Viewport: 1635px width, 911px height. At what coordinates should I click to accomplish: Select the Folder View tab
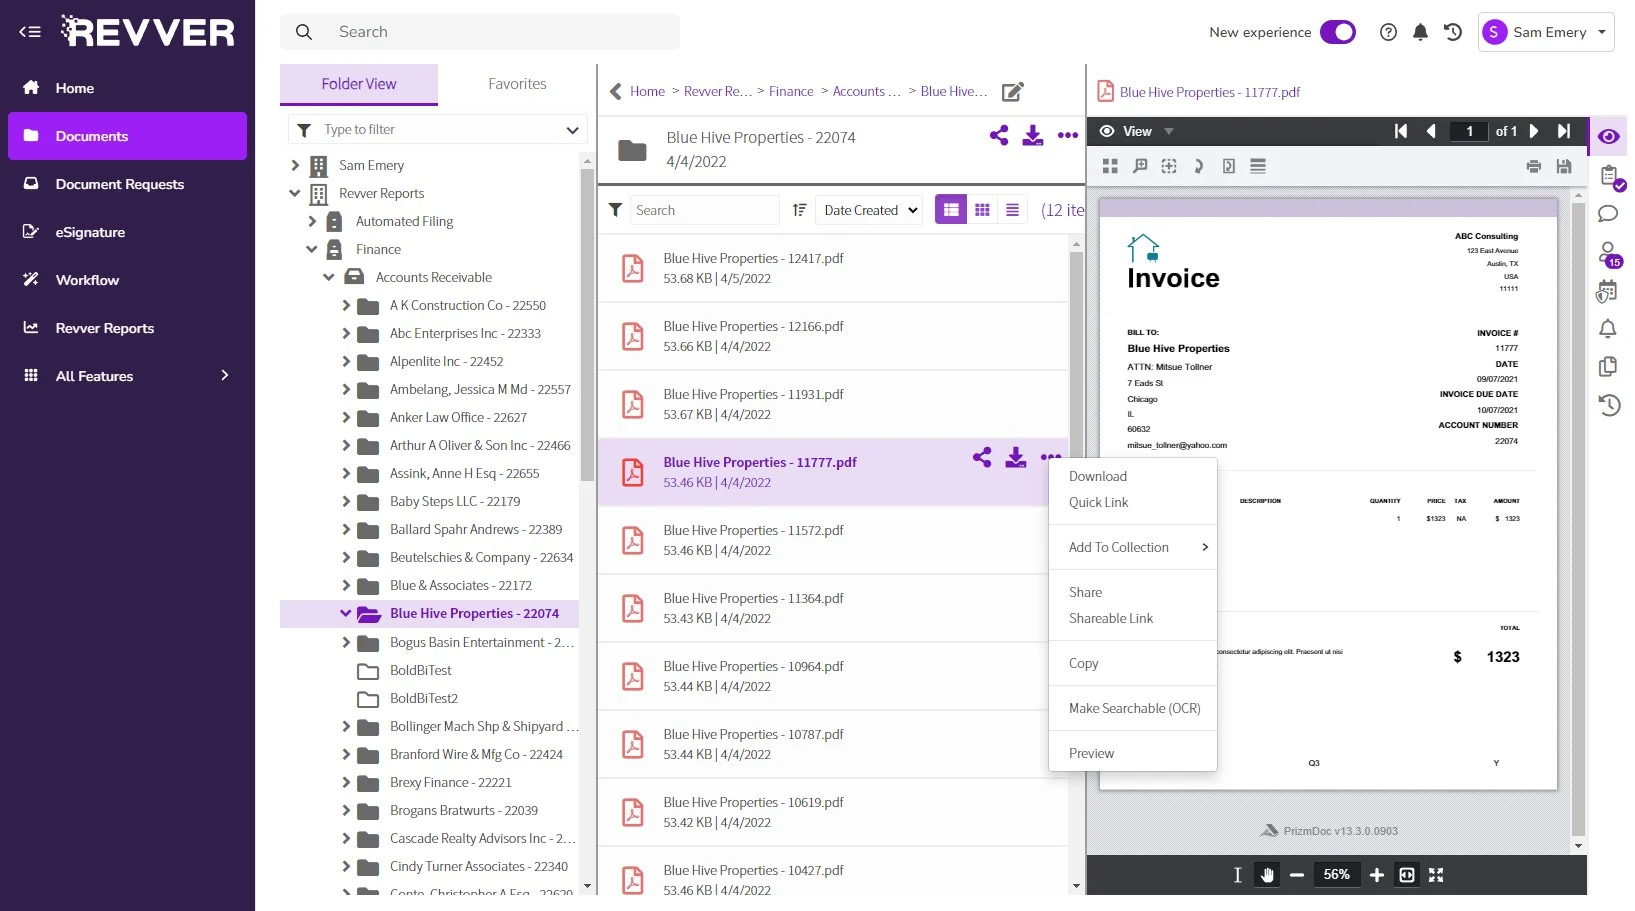pyautogui.click(x=359, y=84)
